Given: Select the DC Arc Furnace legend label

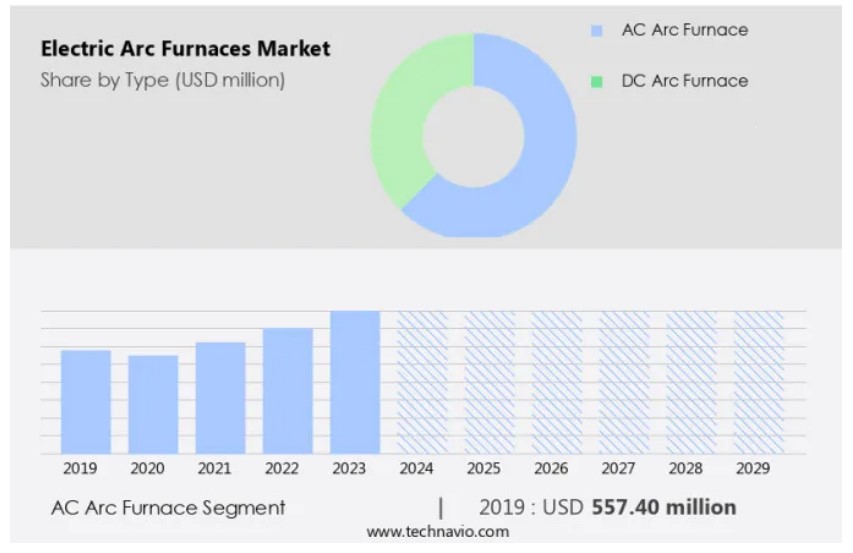Looking at the screenshot, I should (x=684, y=81).
